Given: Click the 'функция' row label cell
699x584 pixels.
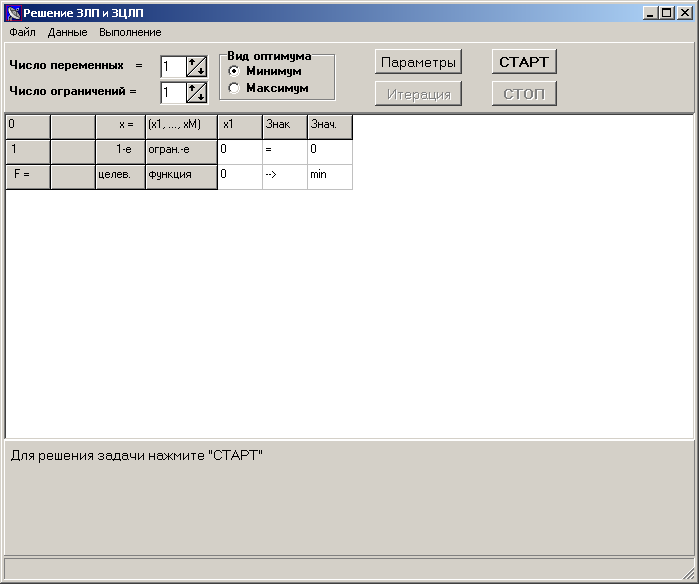Looking at the screenshot, I should point(181,177).
